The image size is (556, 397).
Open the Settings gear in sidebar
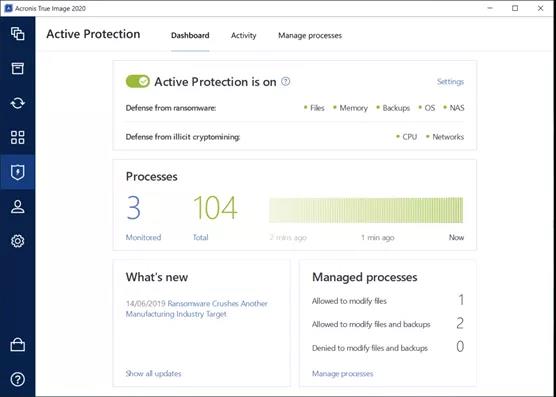[x=17, y=241]
